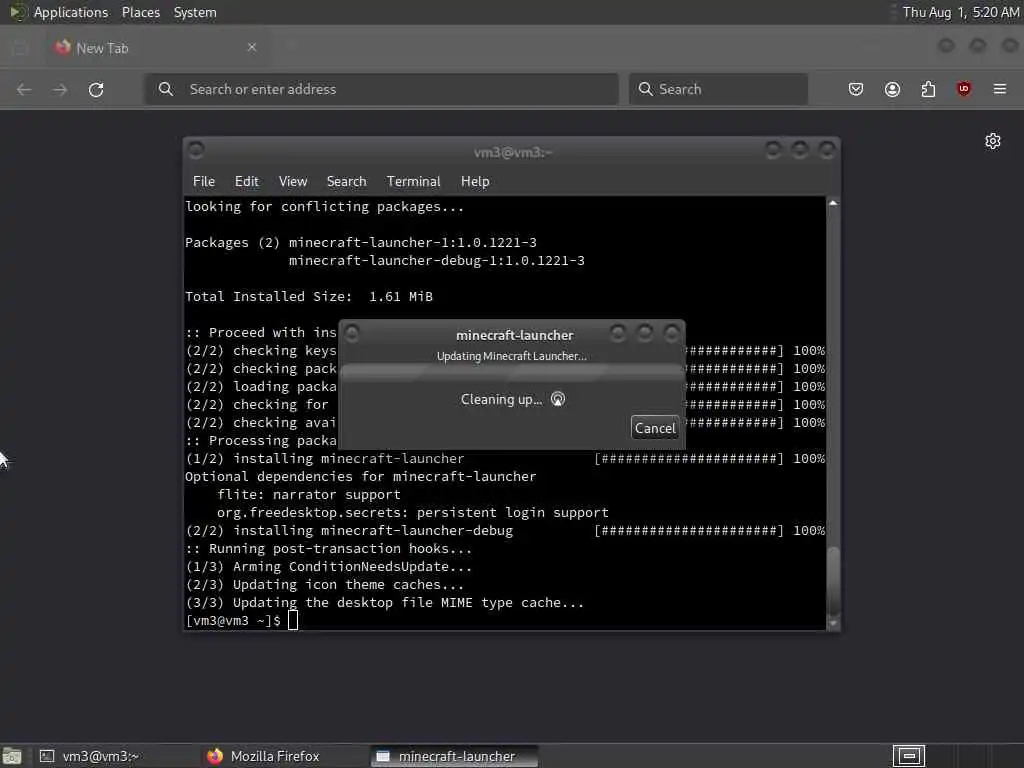Open terminal Help menu
This screenshot has width=1024, height=768.
click(475, 182)
